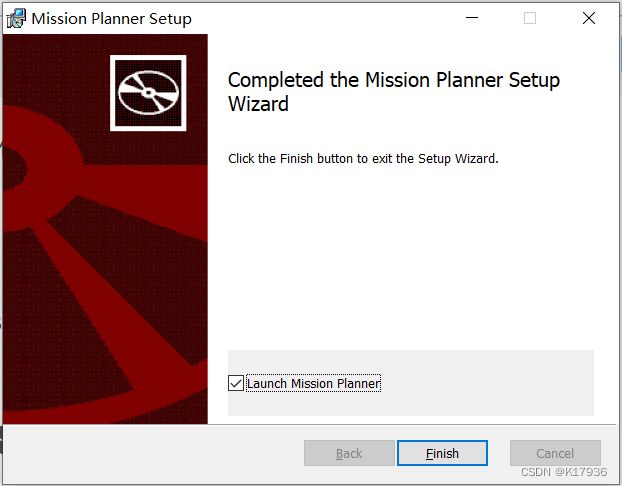Uncheck the Launch Mission Planner checkbox
Viewport: 622px width, 486px height.
(236, 383)
